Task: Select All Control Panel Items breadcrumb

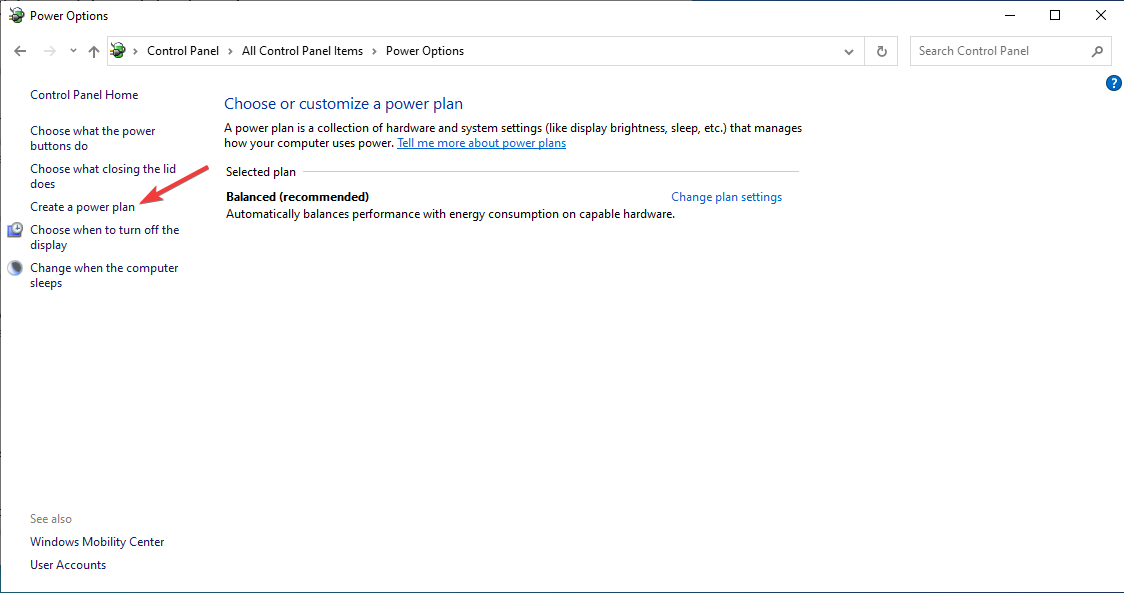Action: pos(303,51)
